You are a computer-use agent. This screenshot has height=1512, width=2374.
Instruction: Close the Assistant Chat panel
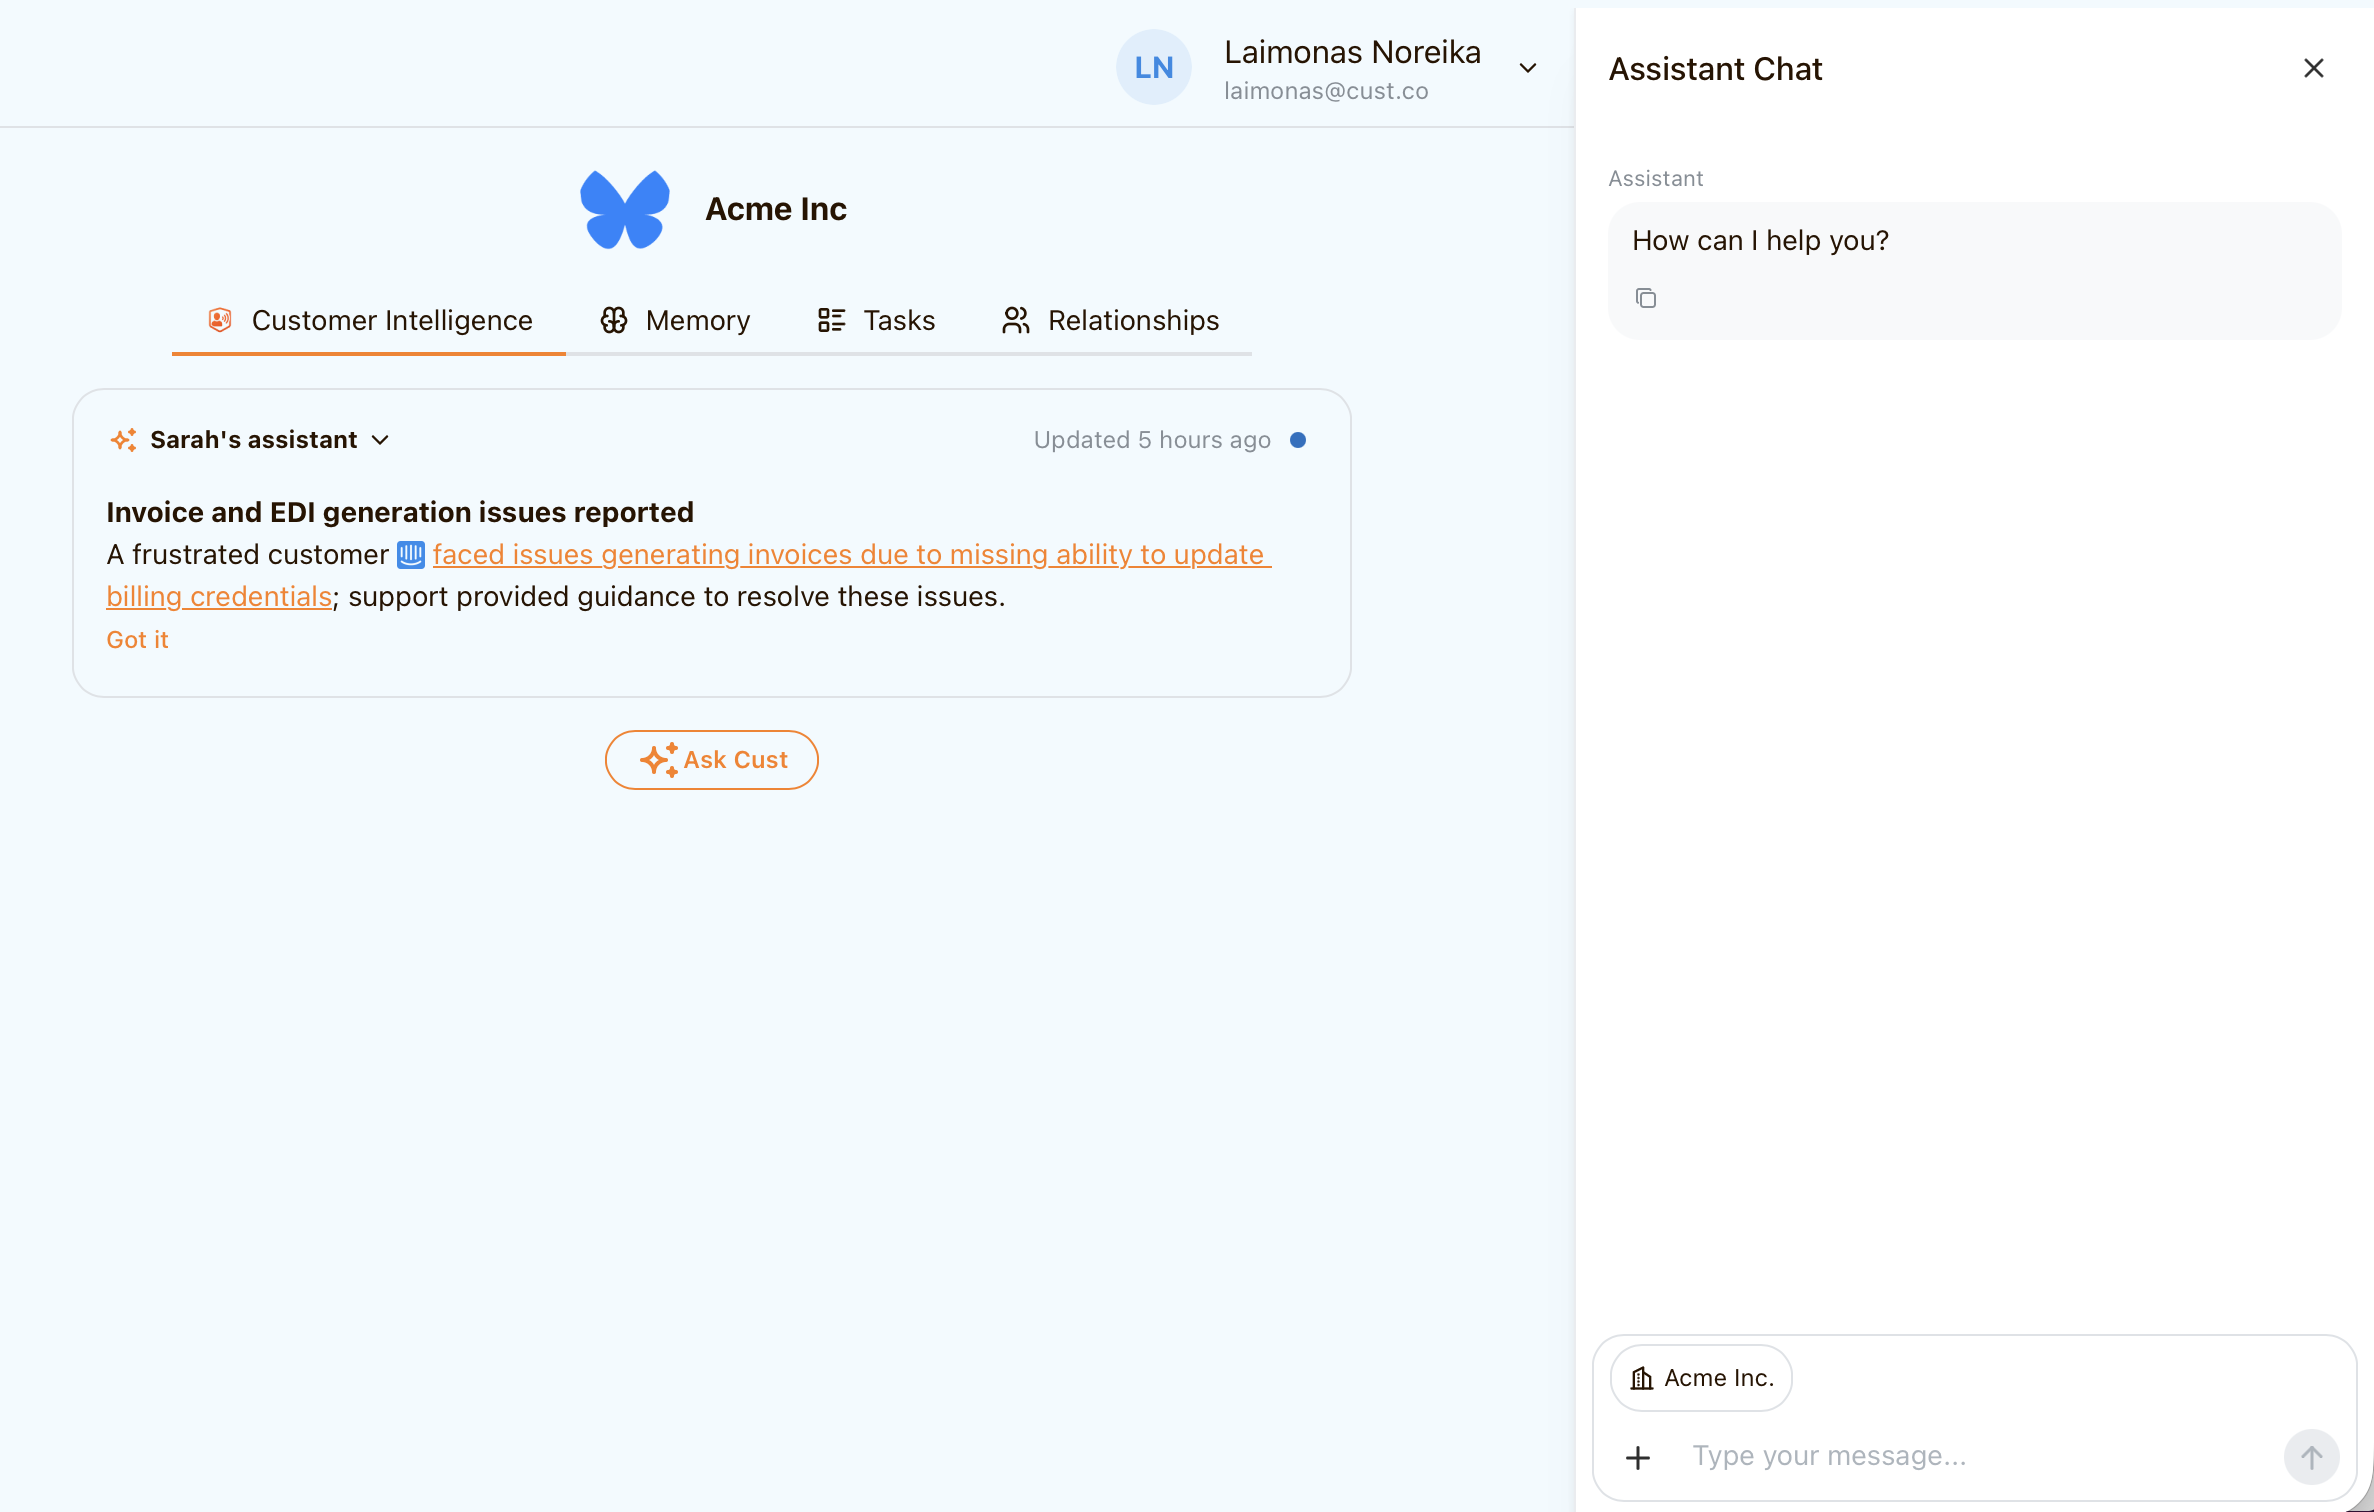[2313, 68]
